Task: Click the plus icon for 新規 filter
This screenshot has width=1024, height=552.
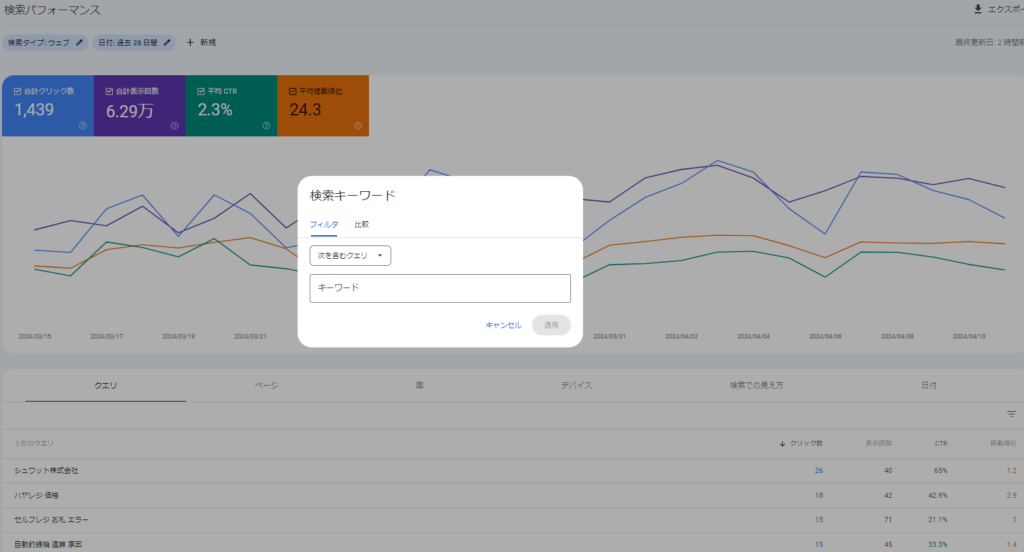Action: click(190, 42)
